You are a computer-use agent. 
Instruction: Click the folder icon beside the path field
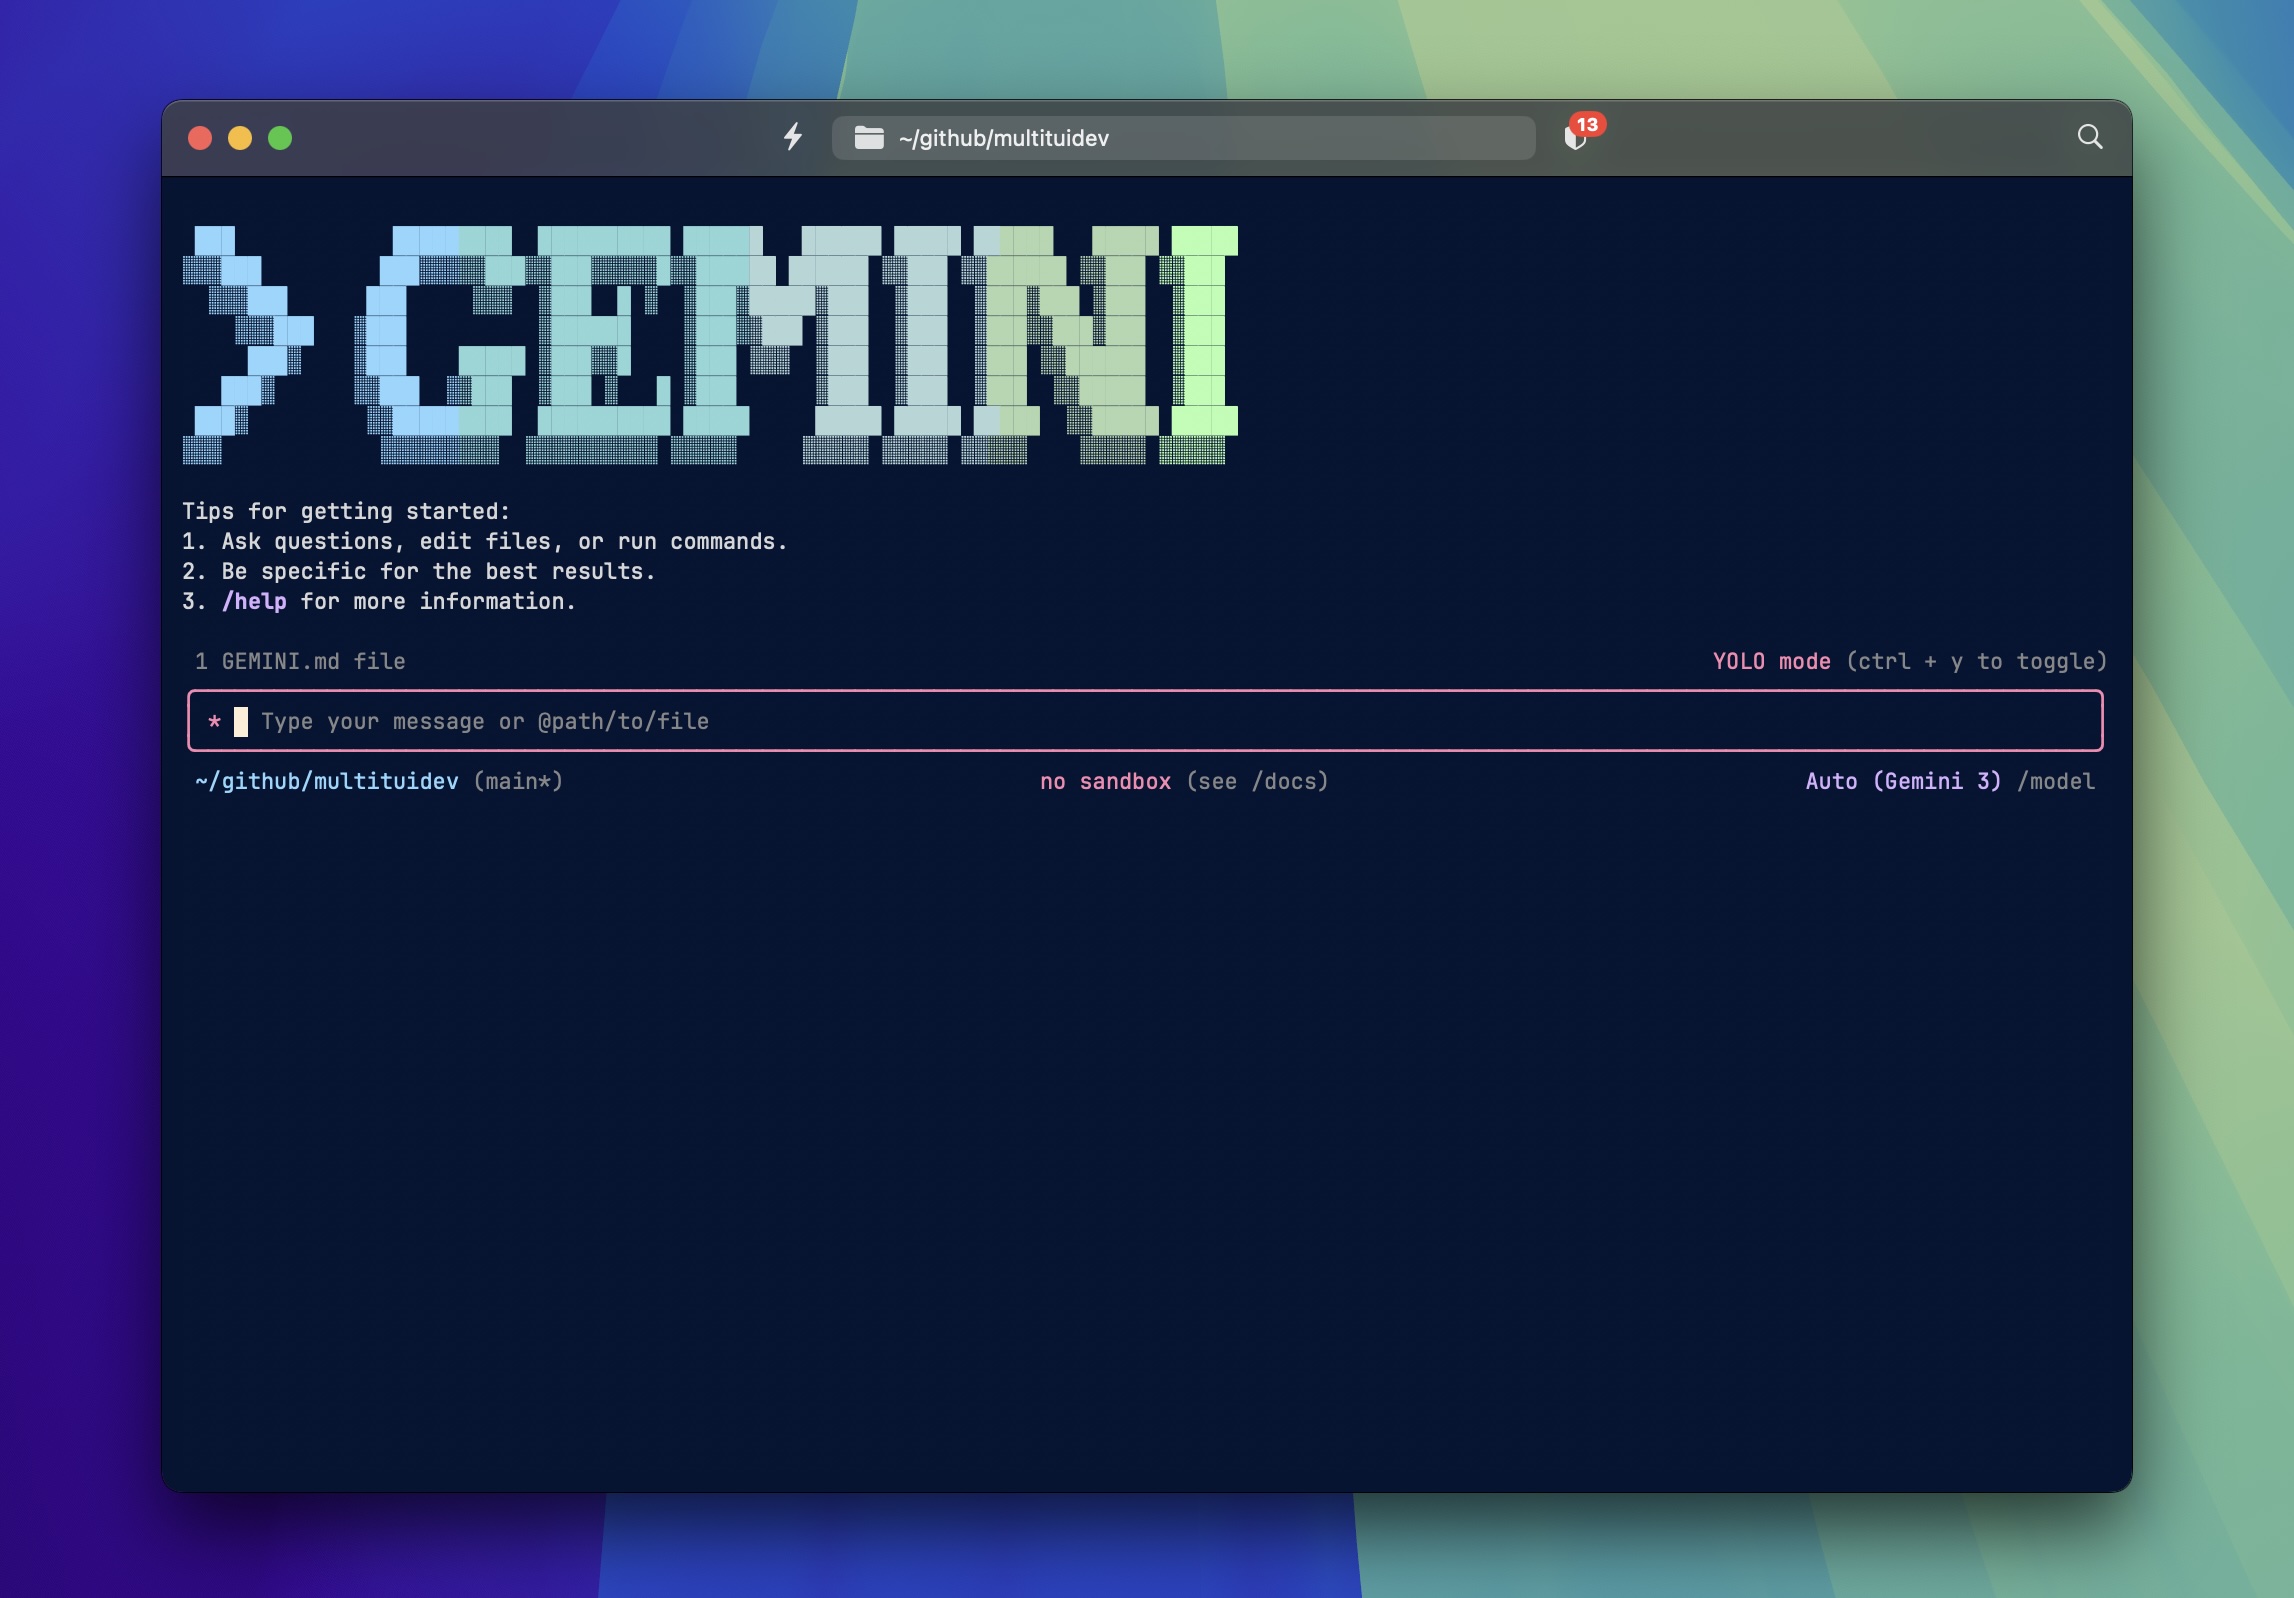coord(868,138)
